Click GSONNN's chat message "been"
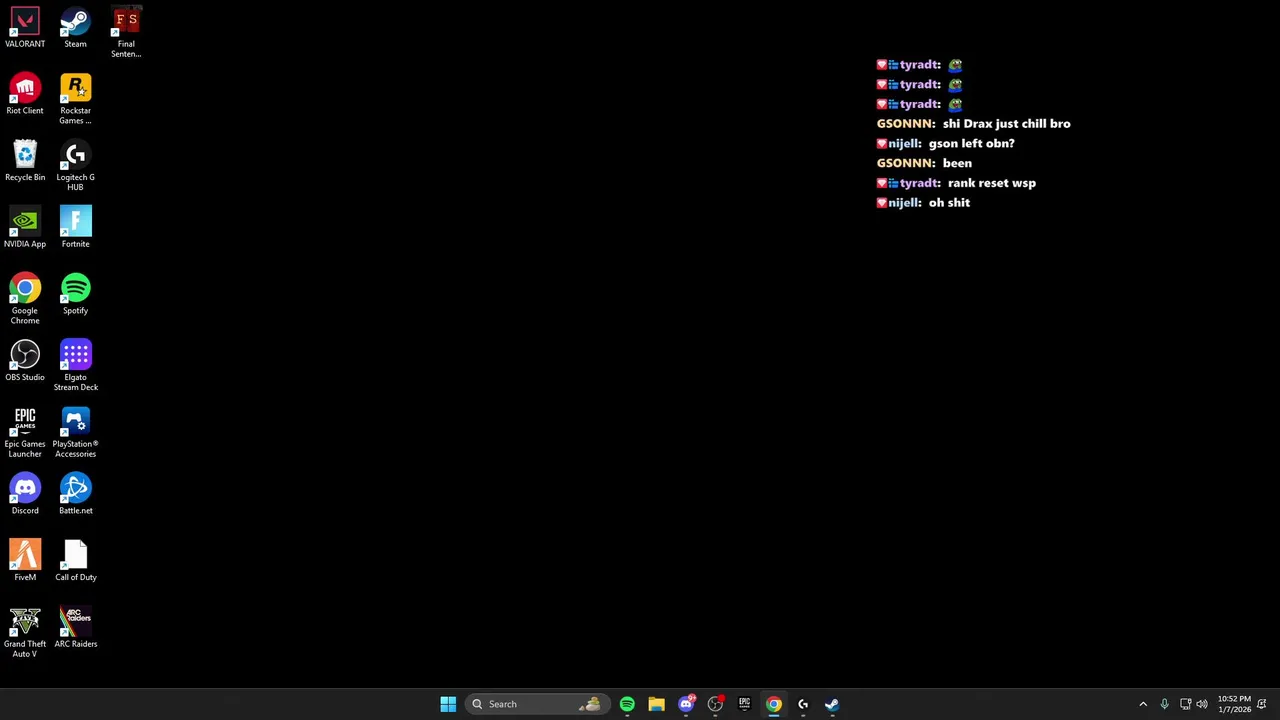The width and height of the screenshot is (1280, 720). 957,163
